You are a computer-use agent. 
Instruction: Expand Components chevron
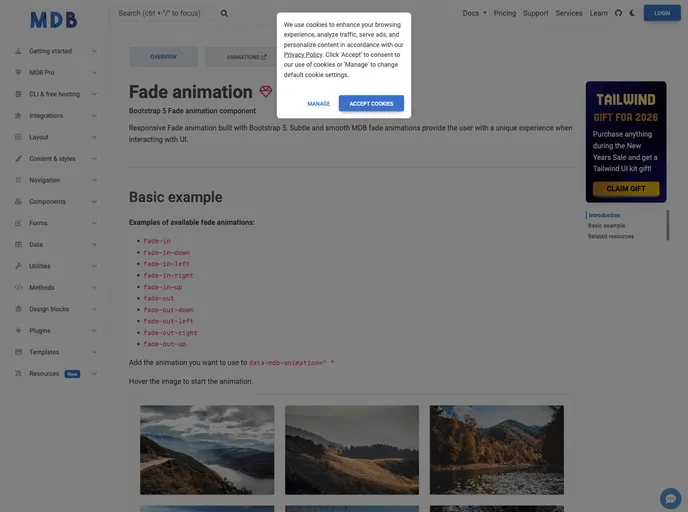pyautogui.click(x=94, y=201)
